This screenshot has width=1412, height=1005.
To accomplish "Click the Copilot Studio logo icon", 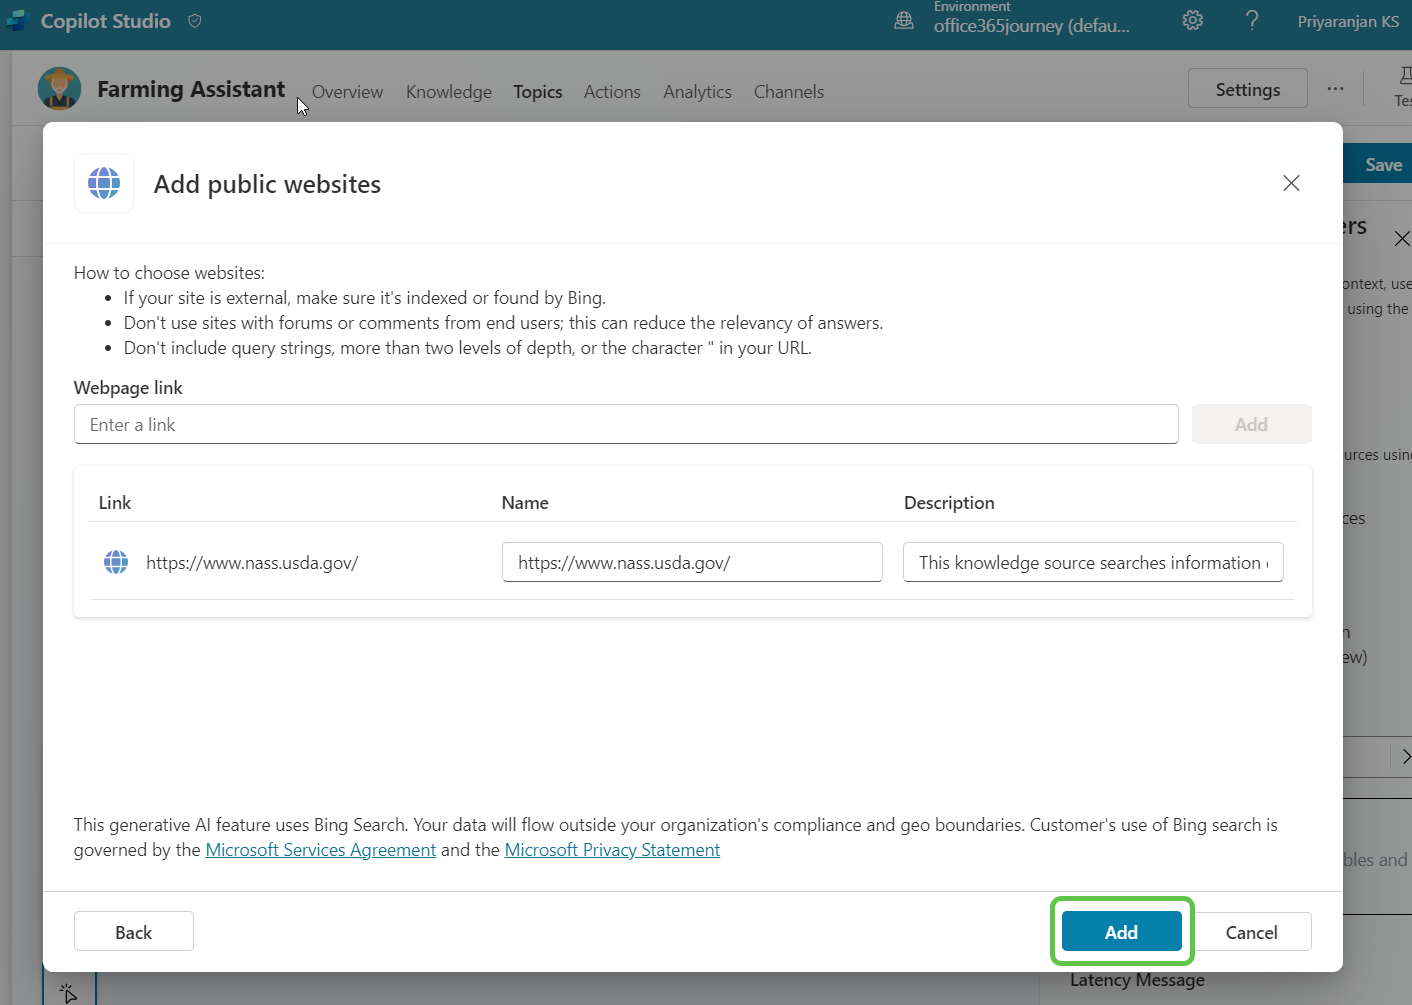I will (x=17, y=21).
